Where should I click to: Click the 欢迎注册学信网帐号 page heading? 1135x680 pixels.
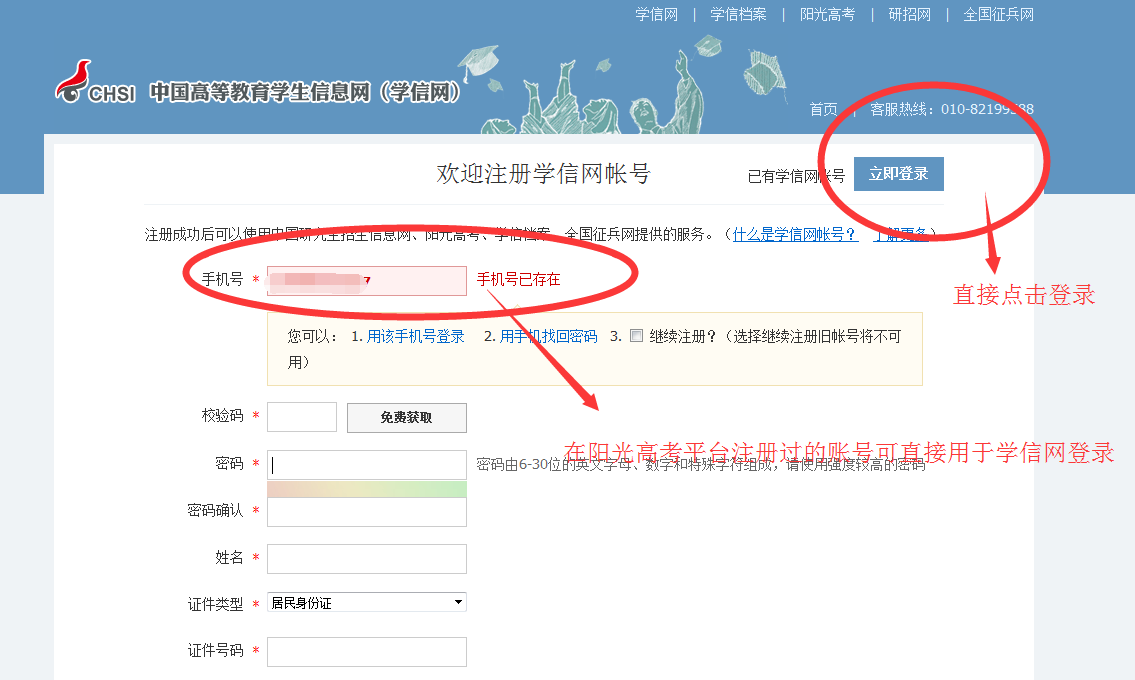click(x=544, y=174)
